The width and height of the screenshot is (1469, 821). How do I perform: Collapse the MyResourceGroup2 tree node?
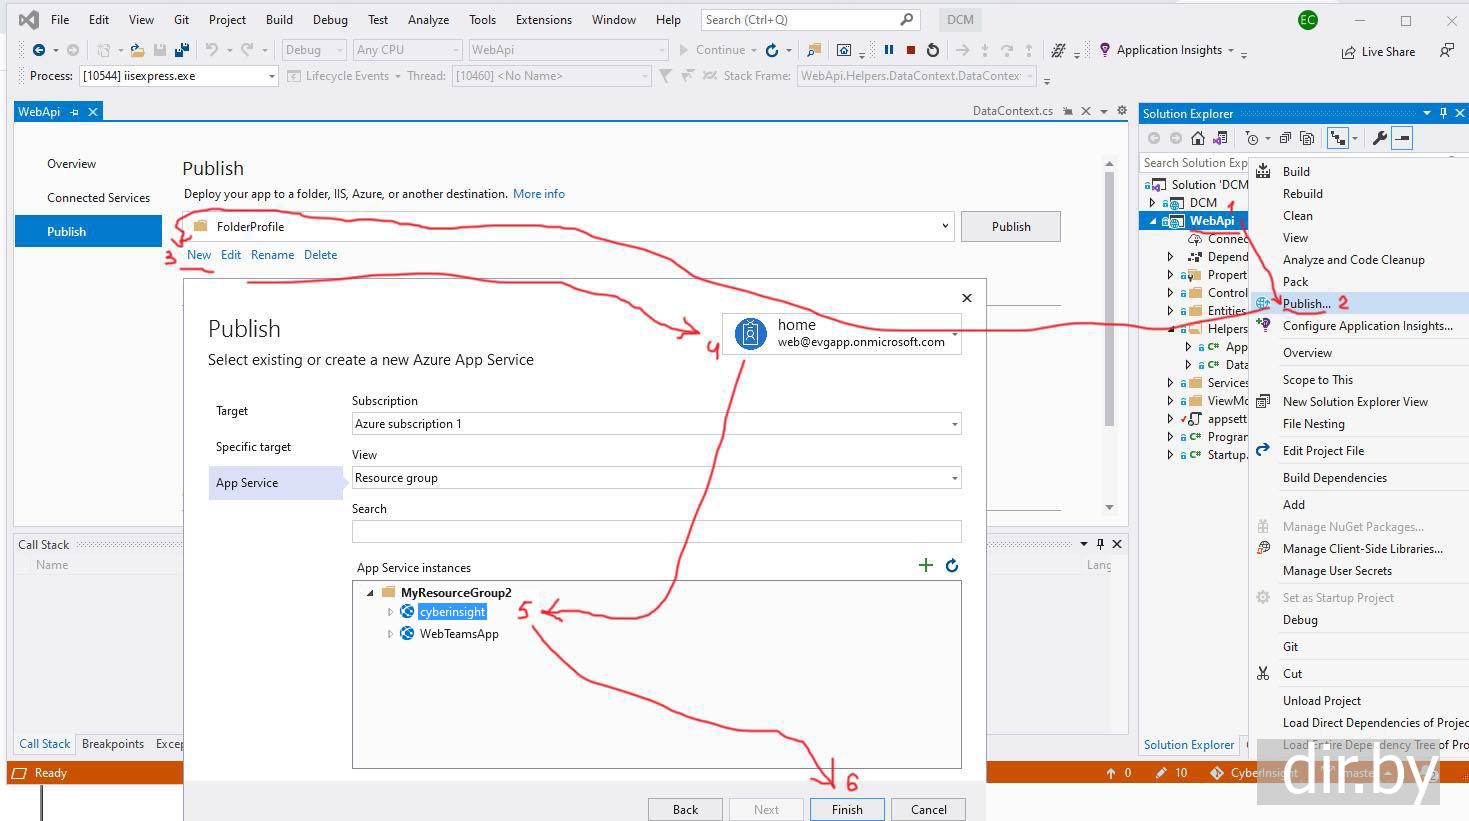coord(370,593)
